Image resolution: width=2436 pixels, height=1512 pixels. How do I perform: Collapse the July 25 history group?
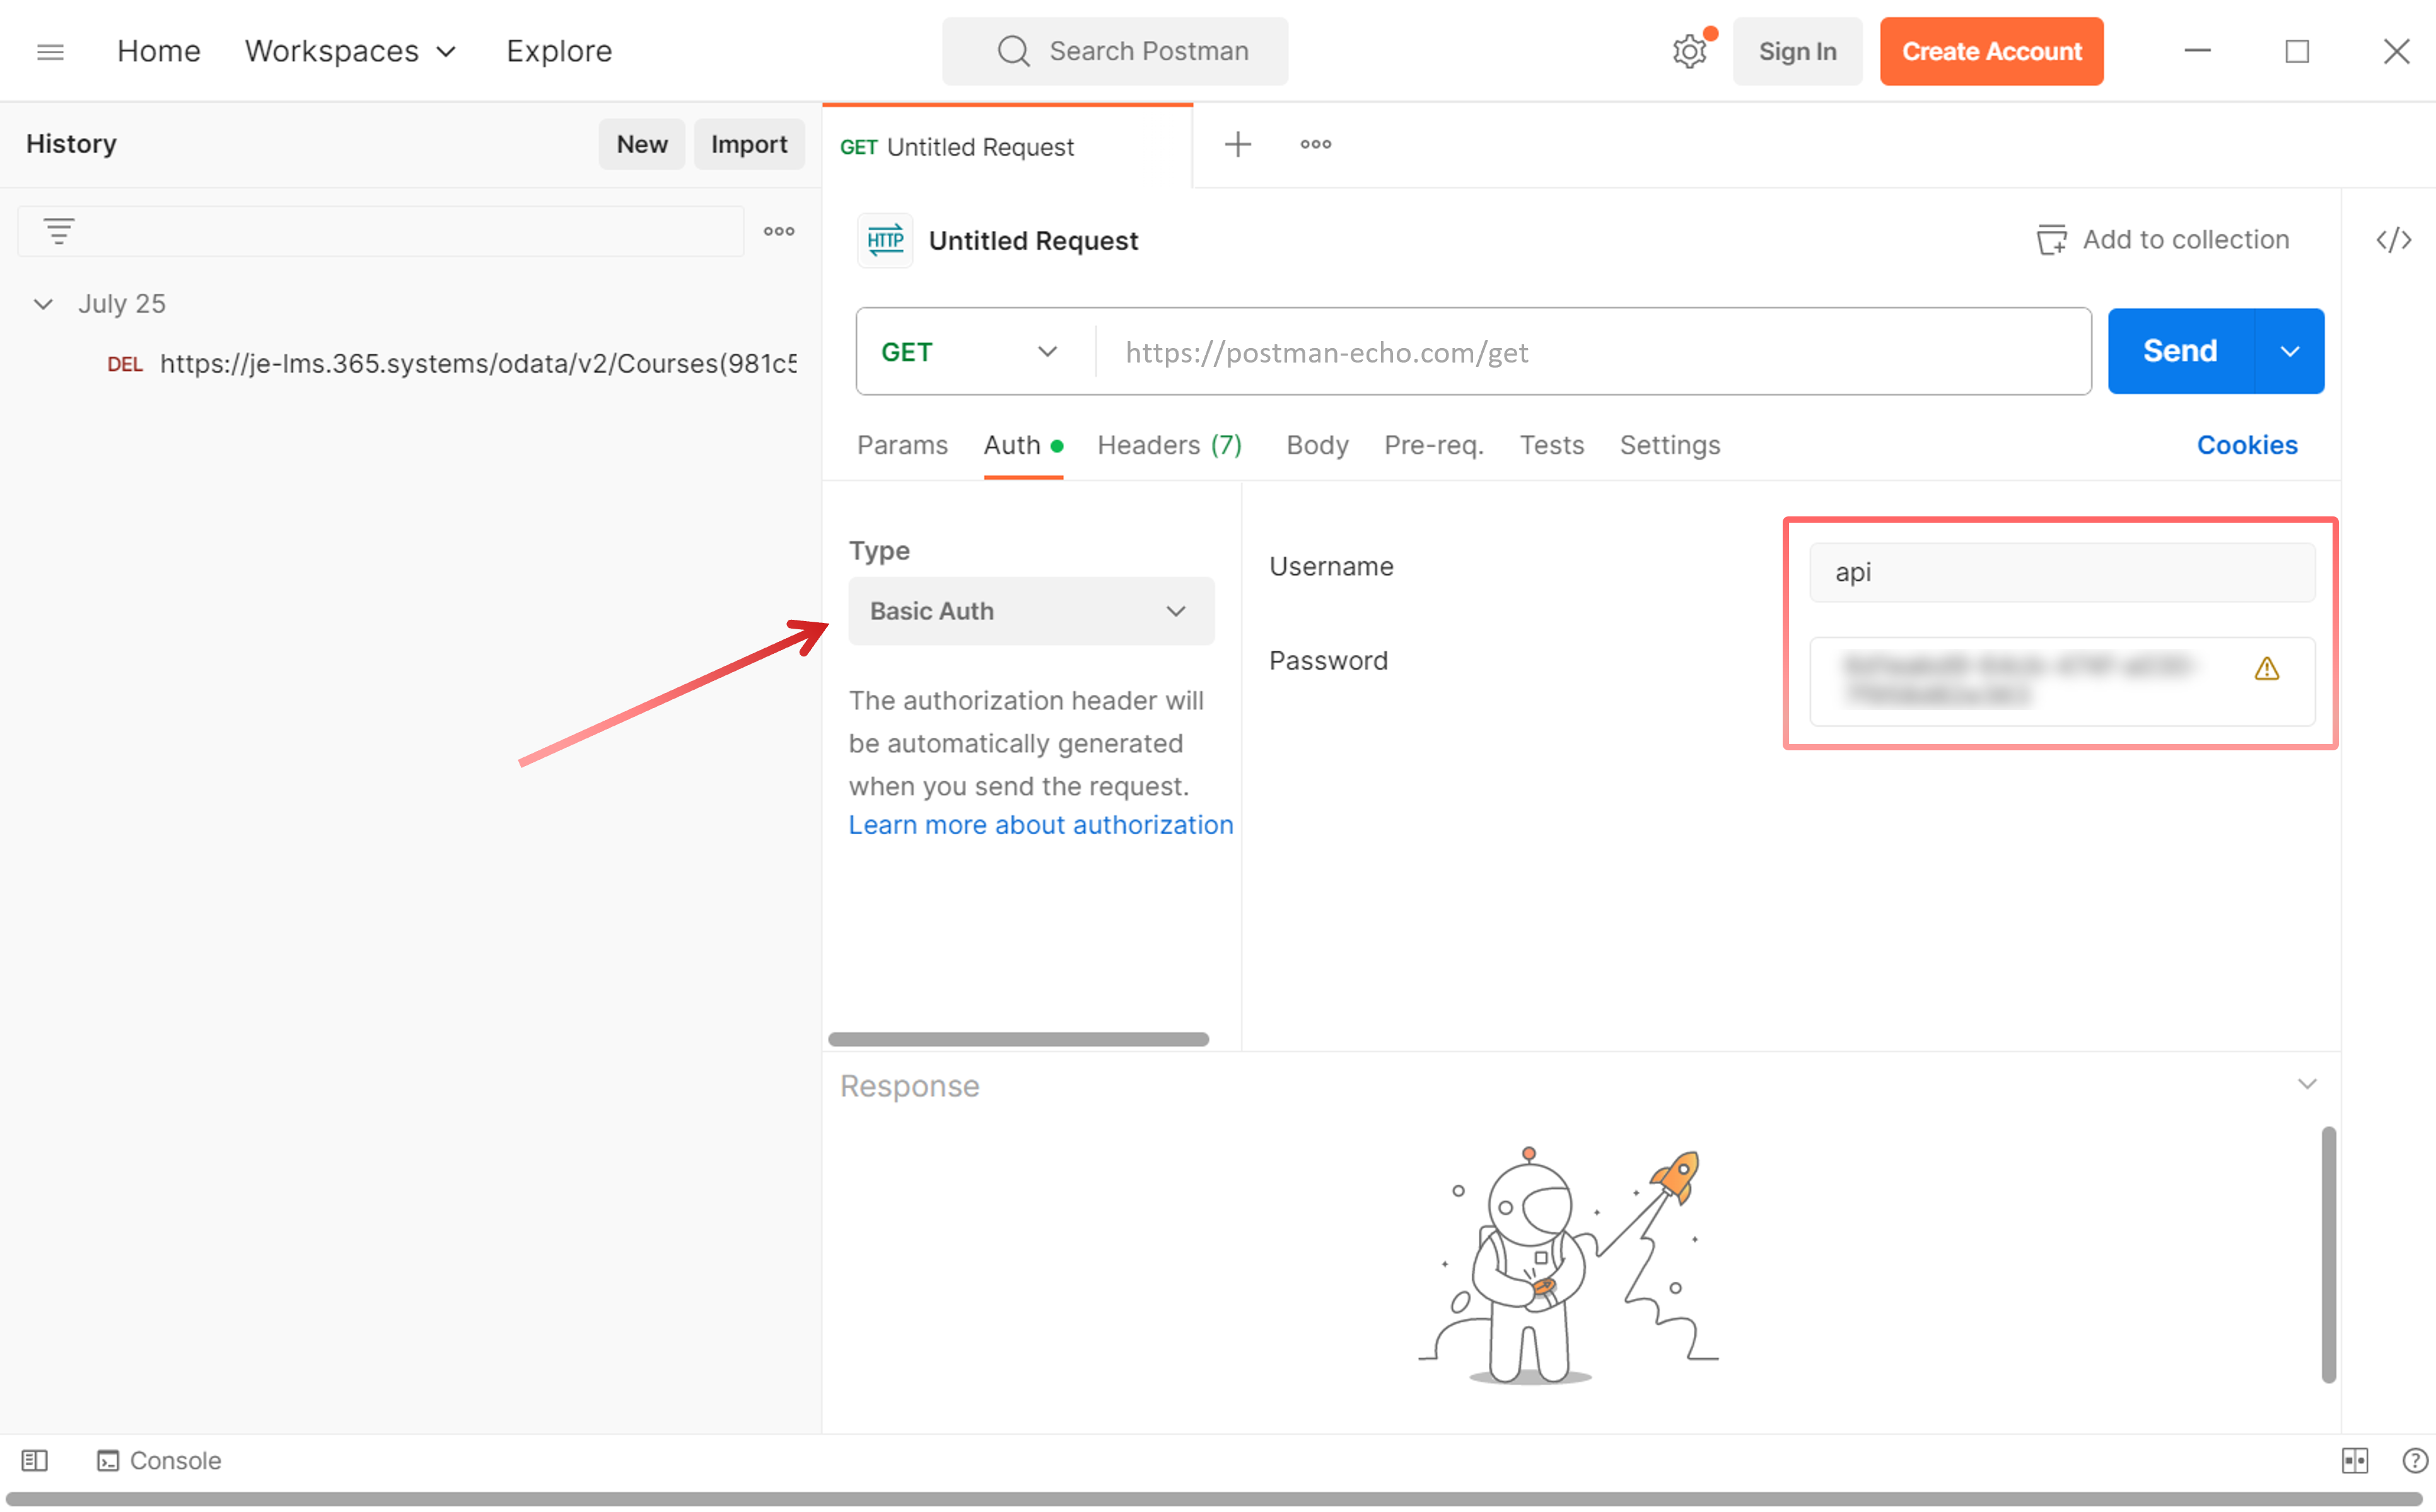[x=43, y=303]
